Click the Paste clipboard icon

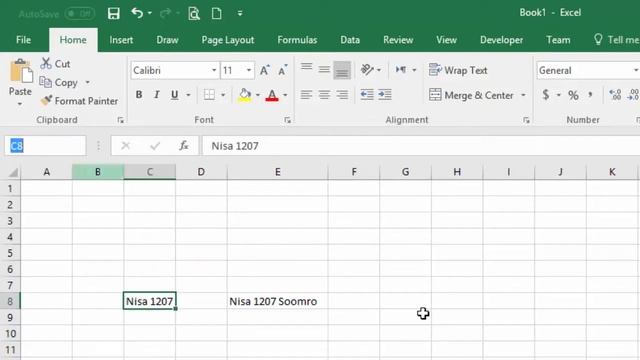click(x=20, y=71)
